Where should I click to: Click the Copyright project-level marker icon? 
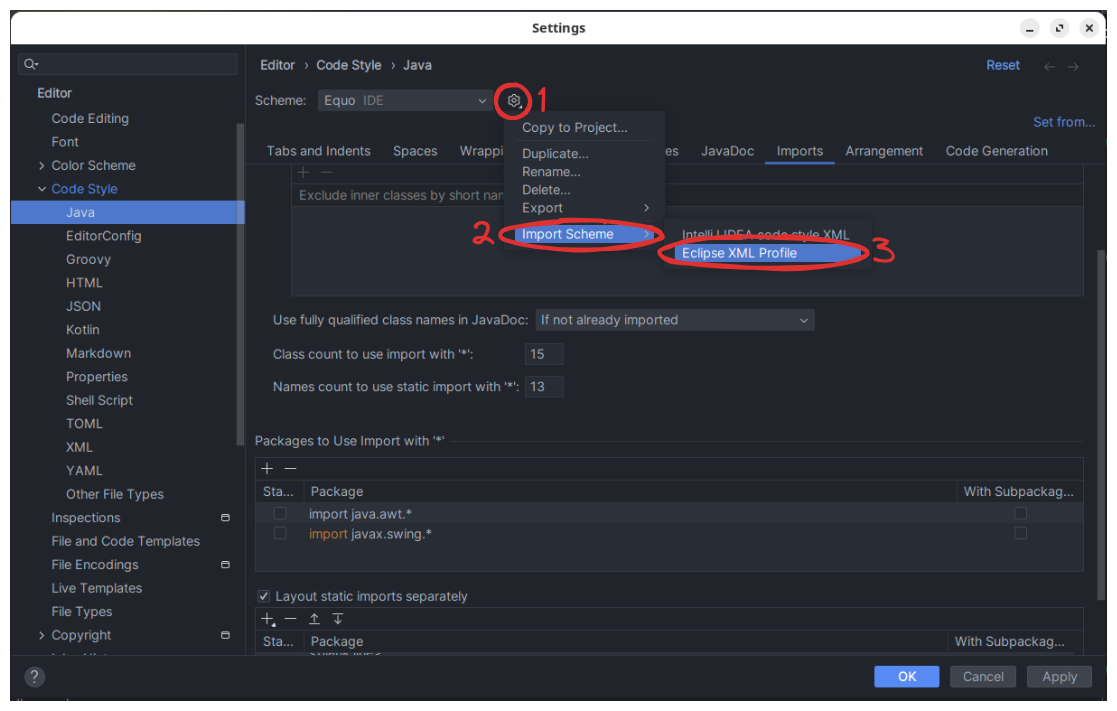click(x=225, y=635)
